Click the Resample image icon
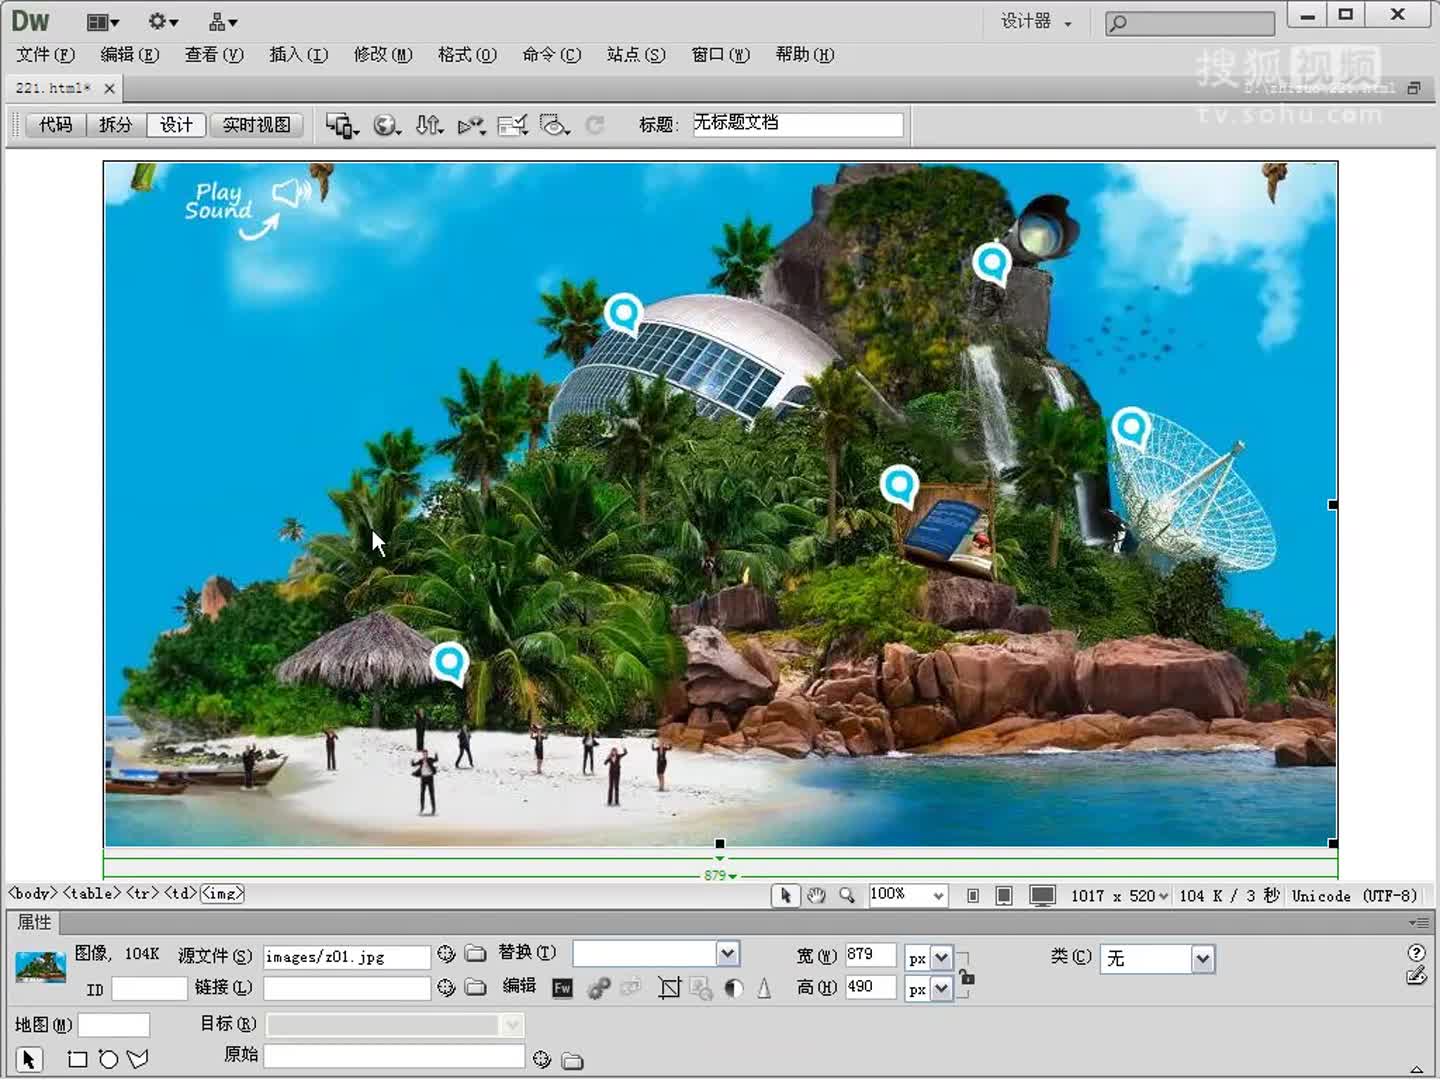Viewport: 1440px width, 1080px height. (x=701, y=988)
